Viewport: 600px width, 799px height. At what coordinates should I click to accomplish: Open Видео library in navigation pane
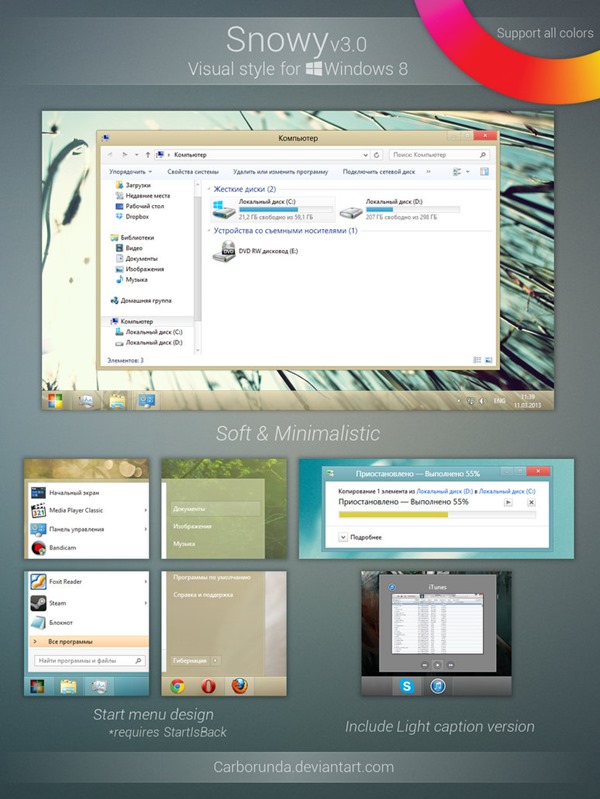tap(129, 248)
